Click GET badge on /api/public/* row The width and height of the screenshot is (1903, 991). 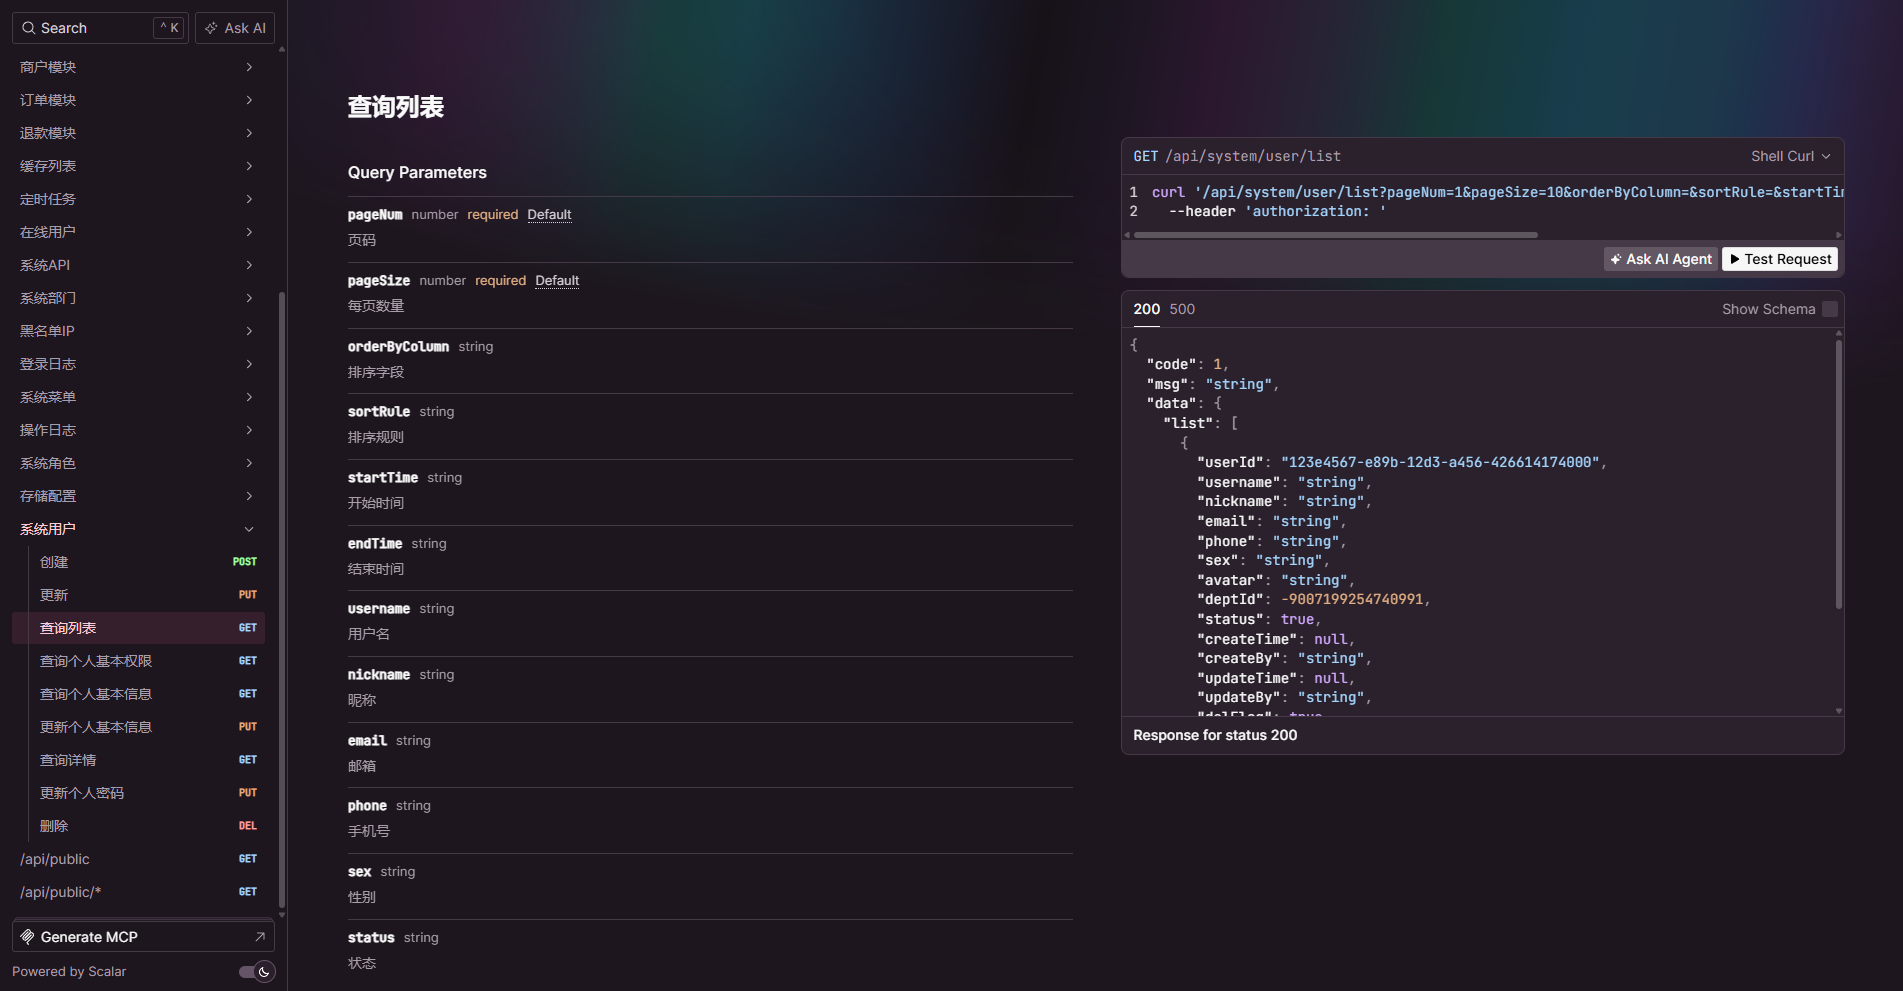point(248,892)
